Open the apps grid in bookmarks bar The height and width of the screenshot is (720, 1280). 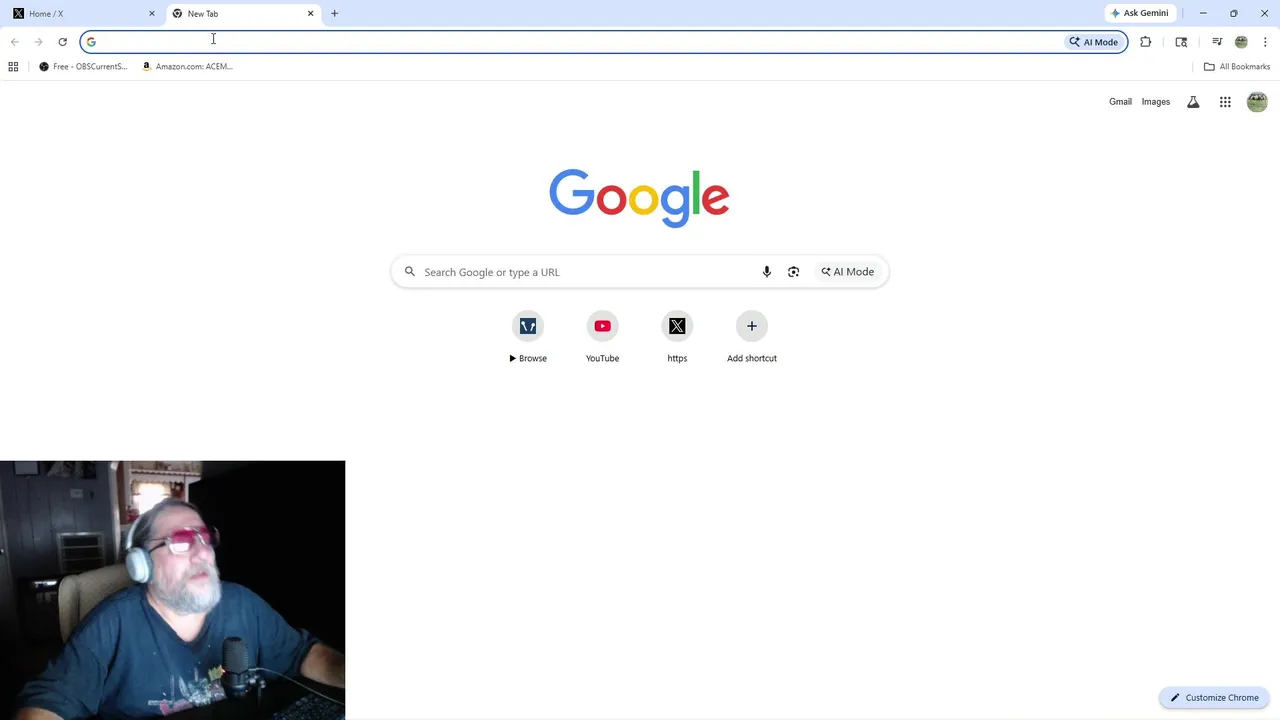pos(13,67)
